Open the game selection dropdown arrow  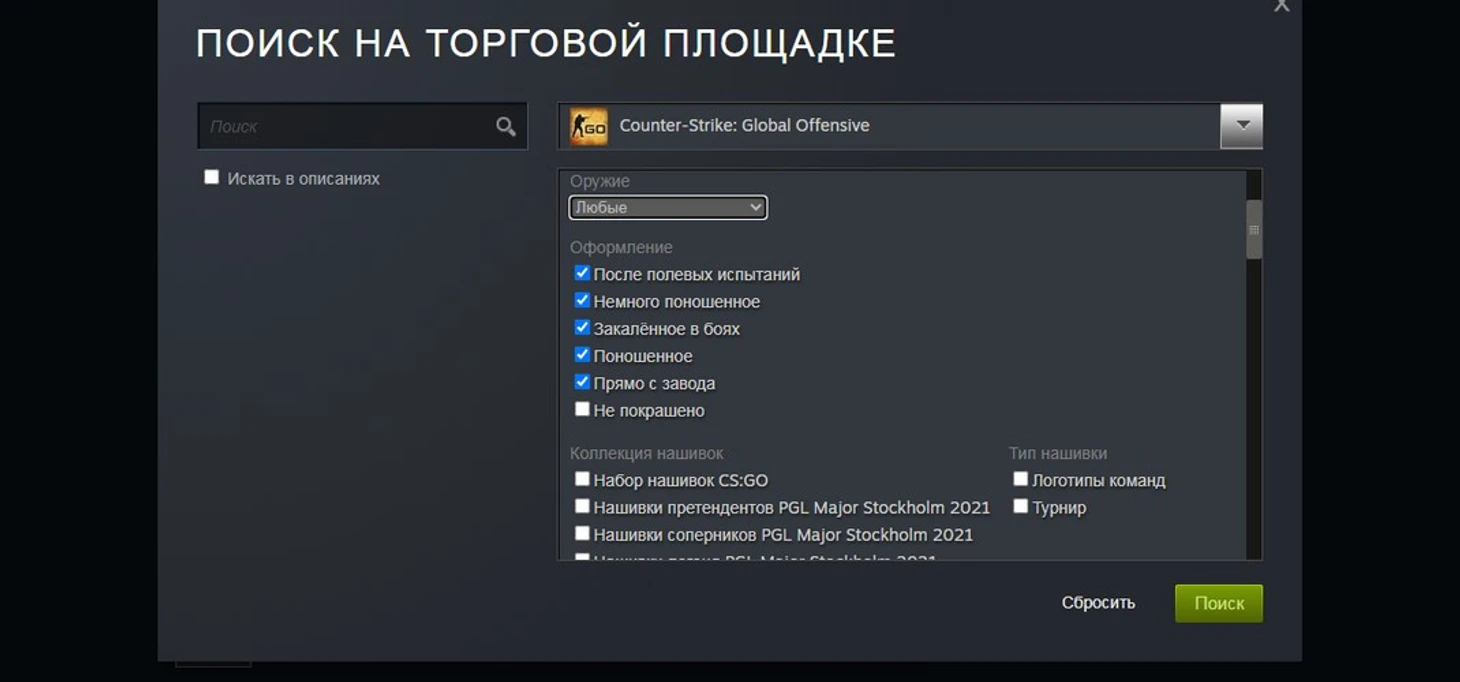1241,126
